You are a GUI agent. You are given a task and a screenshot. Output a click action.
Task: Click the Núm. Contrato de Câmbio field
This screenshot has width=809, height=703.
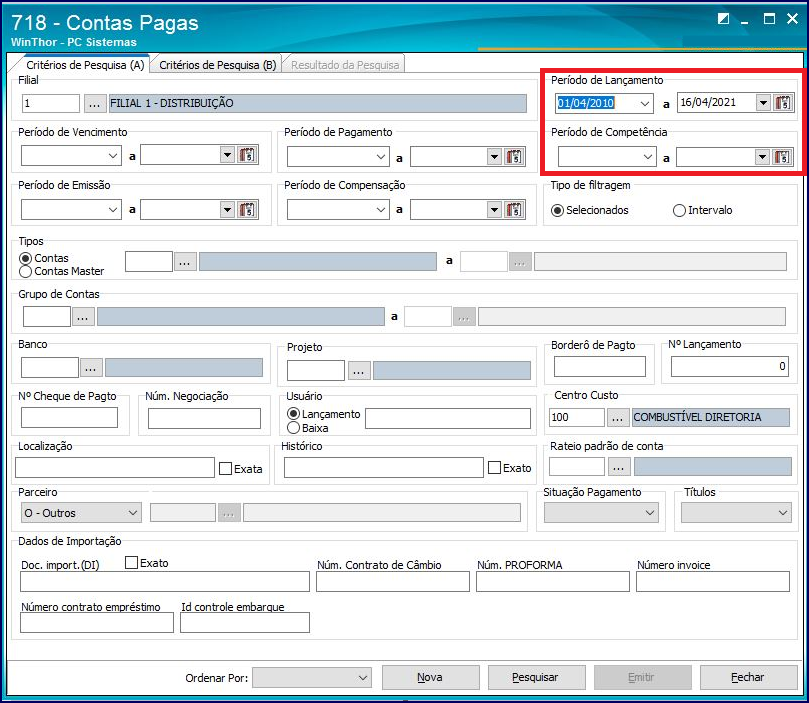point(393,581)
